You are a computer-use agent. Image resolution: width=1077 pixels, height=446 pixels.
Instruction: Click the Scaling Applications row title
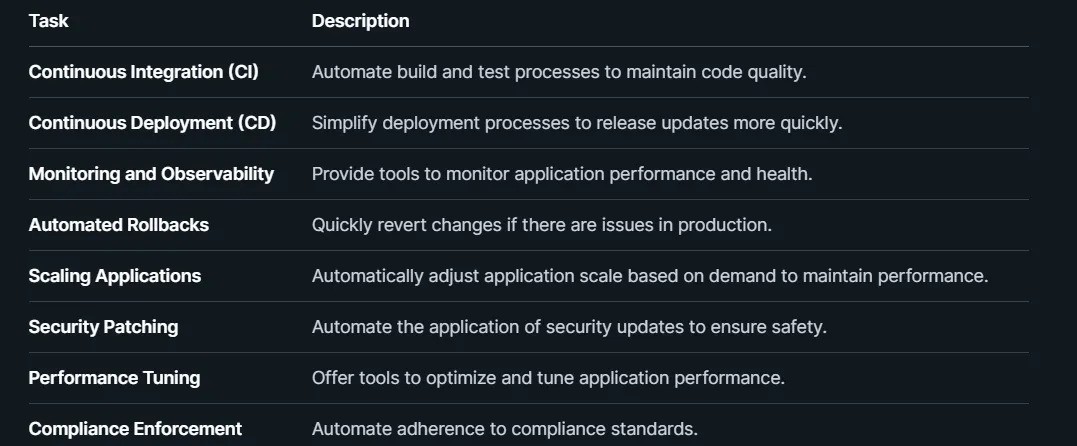114,276
